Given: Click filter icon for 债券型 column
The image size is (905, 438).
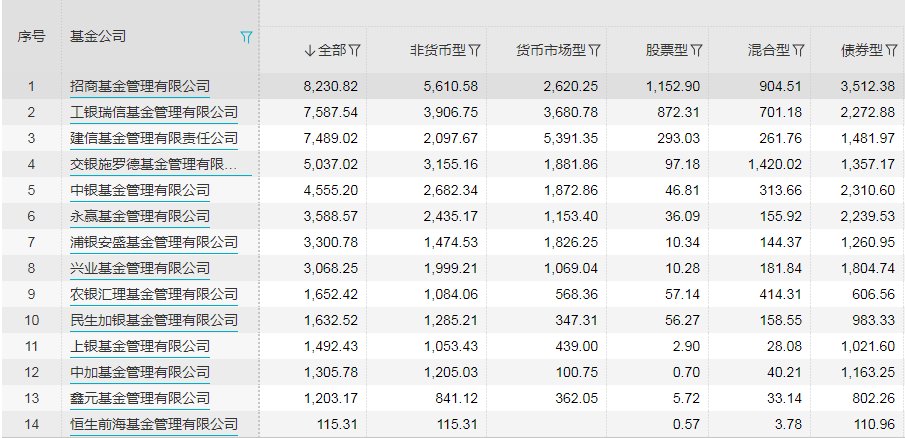Looking at the screenshot, I should click(x=892, y=51).
